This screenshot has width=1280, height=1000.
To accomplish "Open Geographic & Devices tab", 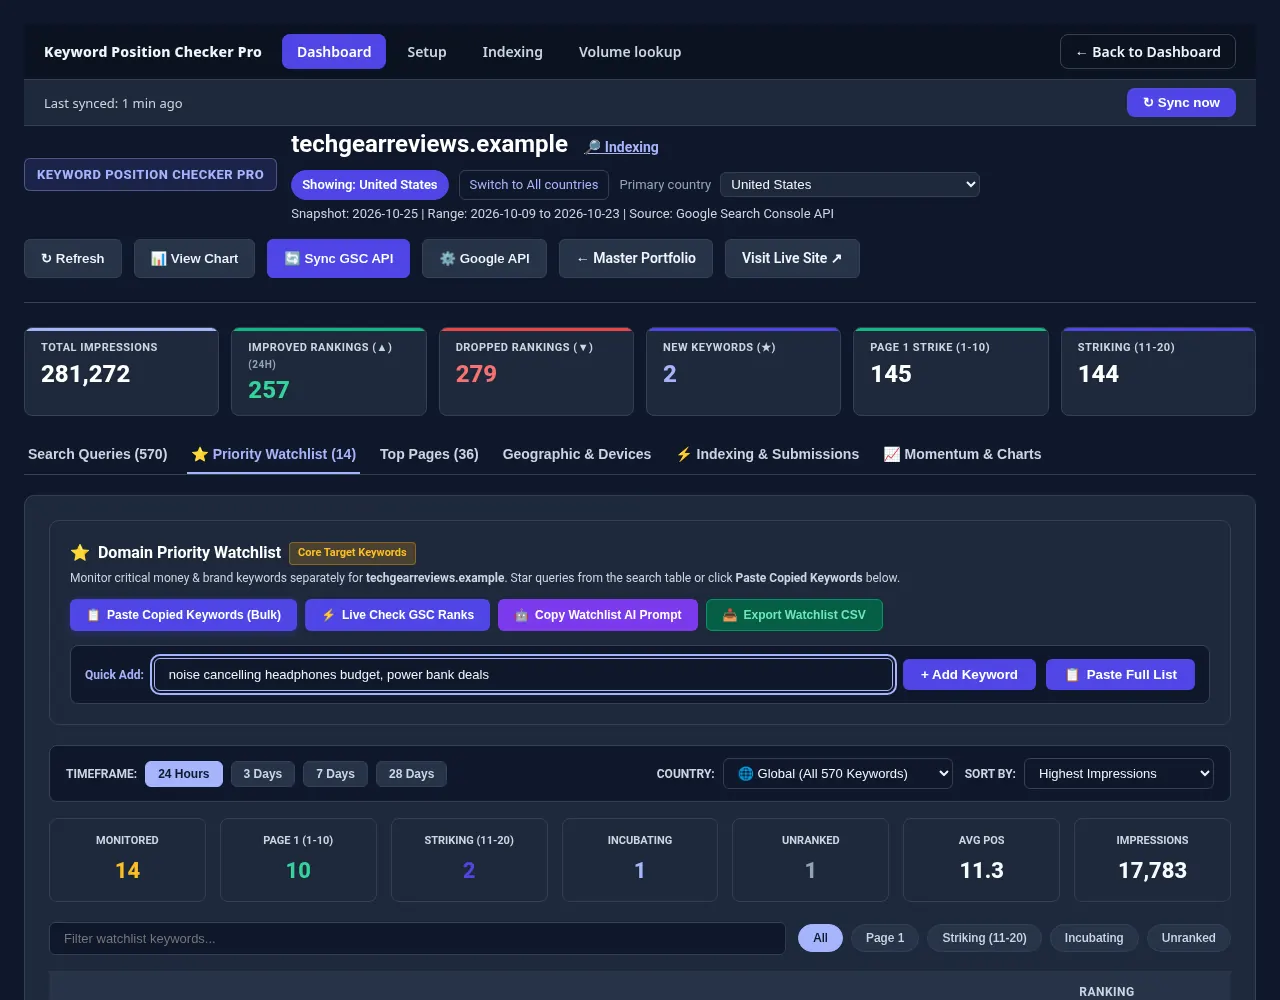I will point(577,454).
